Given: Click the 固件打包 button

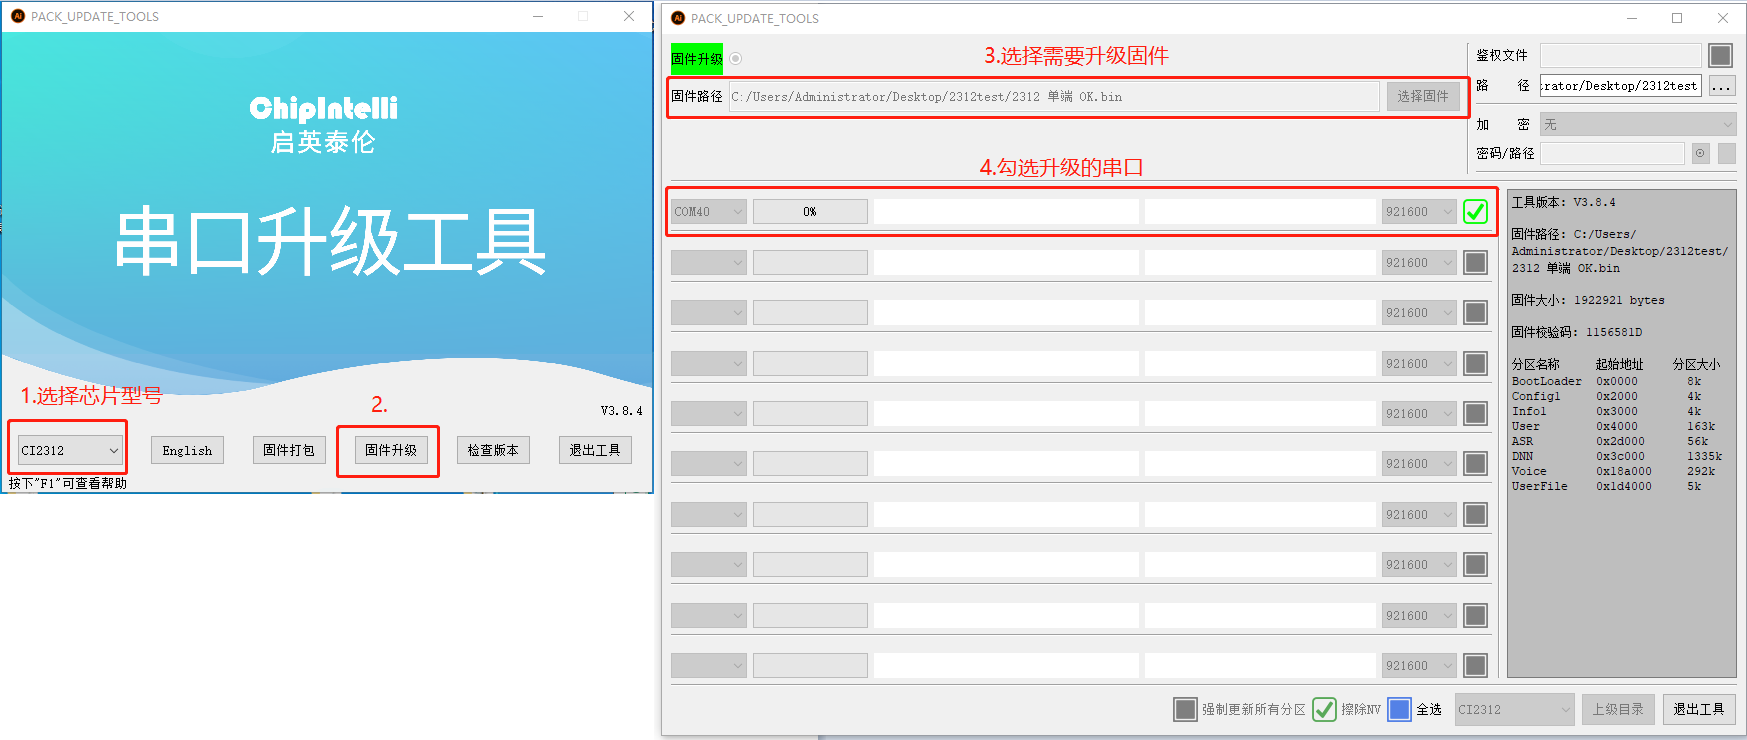Looking at the screenshot, I should tap(289, 450).
